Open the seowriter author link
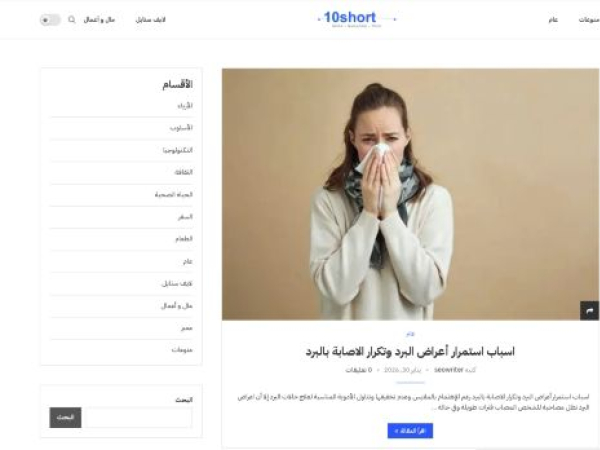 click(449, 370)
